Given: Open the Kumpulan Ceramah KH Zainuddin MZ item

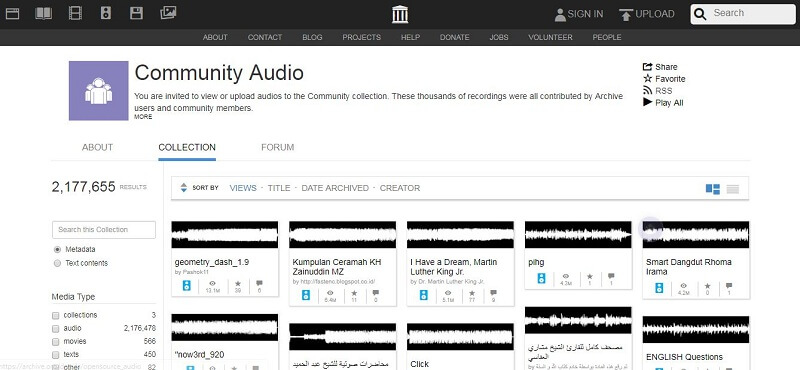Looking at the screenshot, I should point(337,267).
